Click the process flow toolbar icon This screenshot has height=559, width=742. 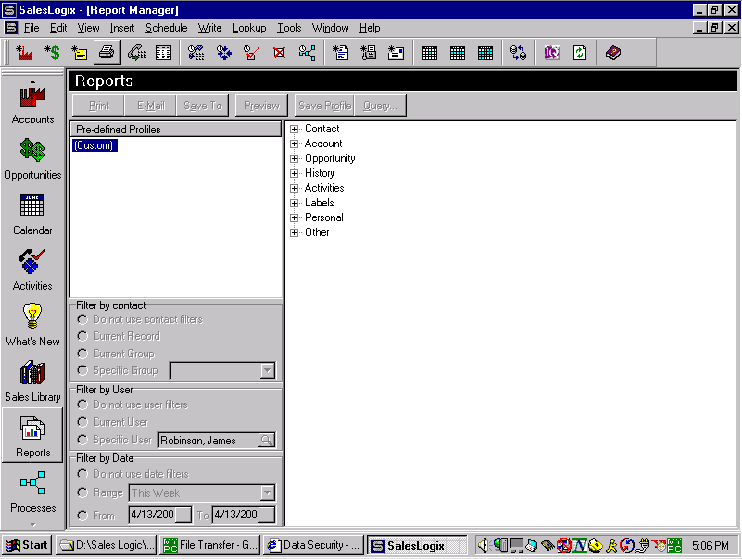click(307, 53)
